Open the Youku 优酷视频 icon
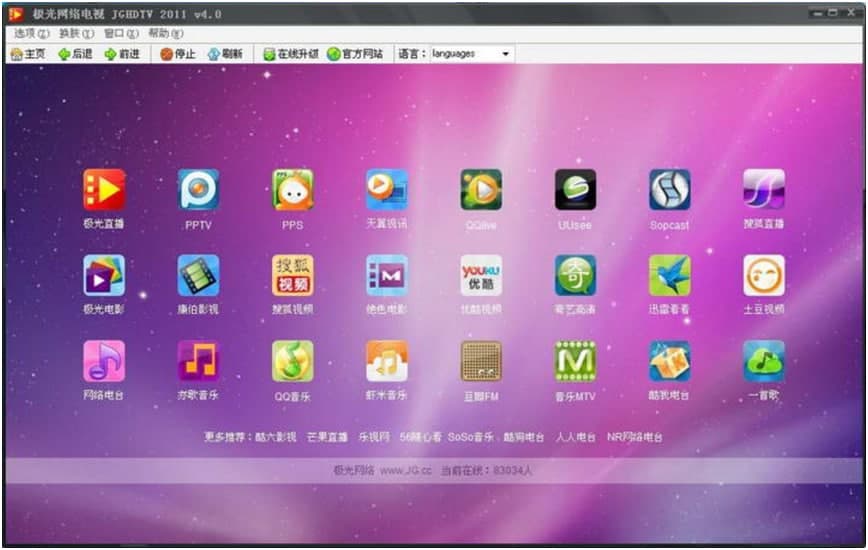This screenshot has height=550, width=868. click(481, 276)
